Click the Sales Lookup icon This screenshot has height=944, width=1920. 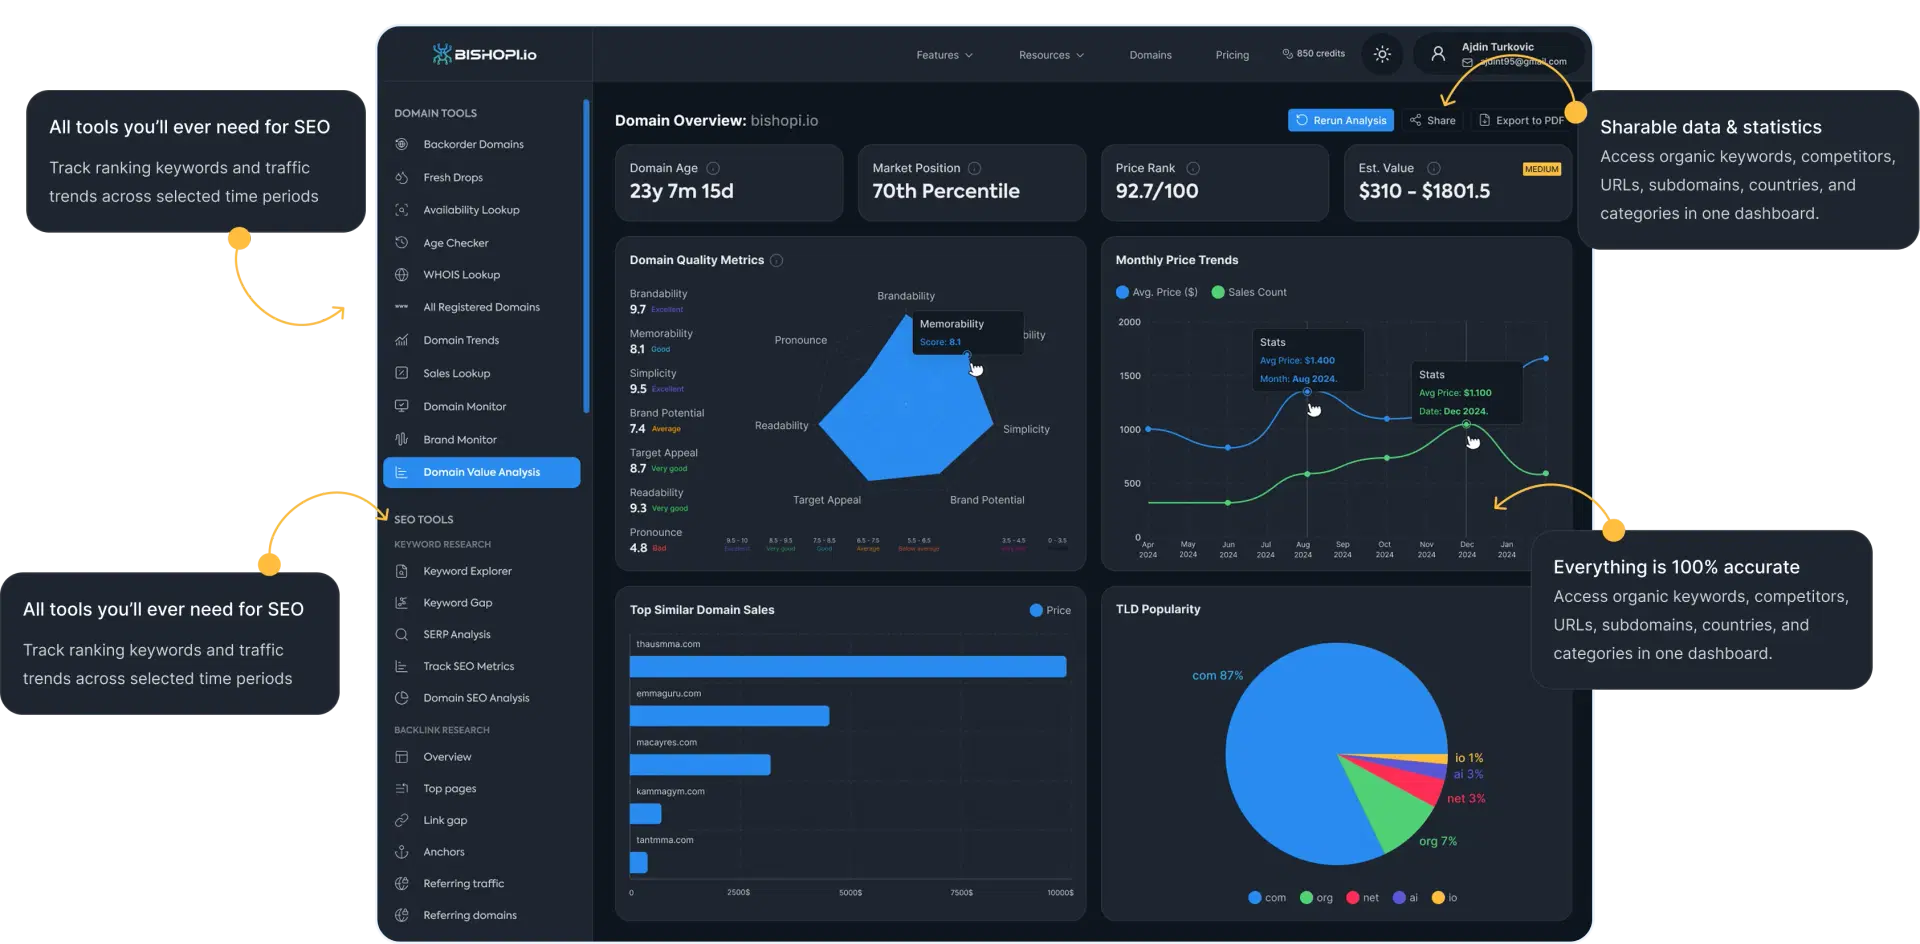pos(401,373)
